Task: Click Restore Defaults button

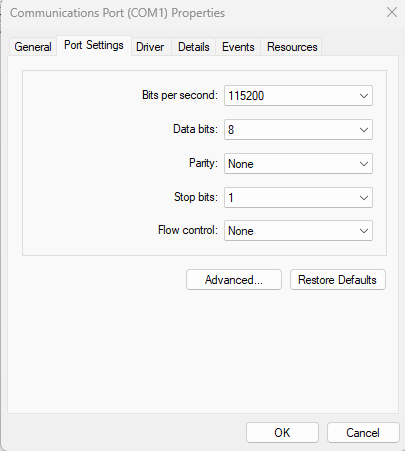Action: click(x=338, y=280)
